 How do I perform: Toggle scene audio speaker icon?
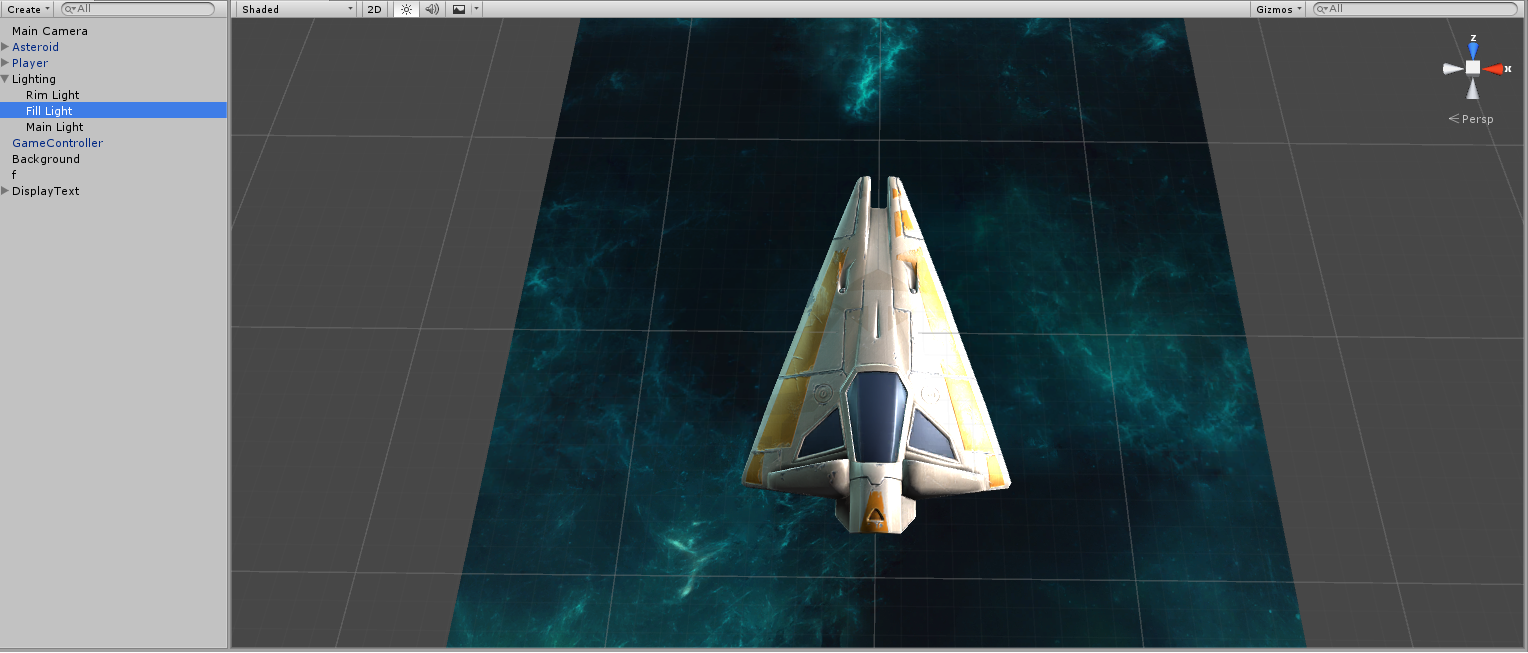click(432, 9)
